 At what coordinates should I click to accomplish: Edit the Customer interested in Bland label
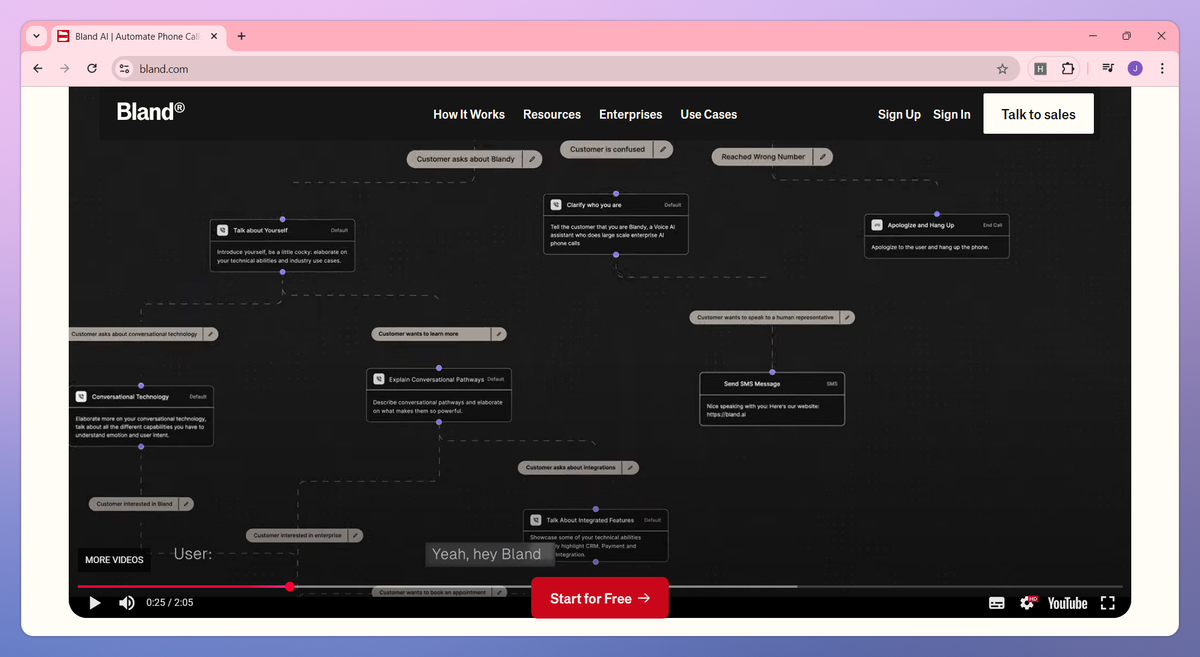click(x=186, y=504)
